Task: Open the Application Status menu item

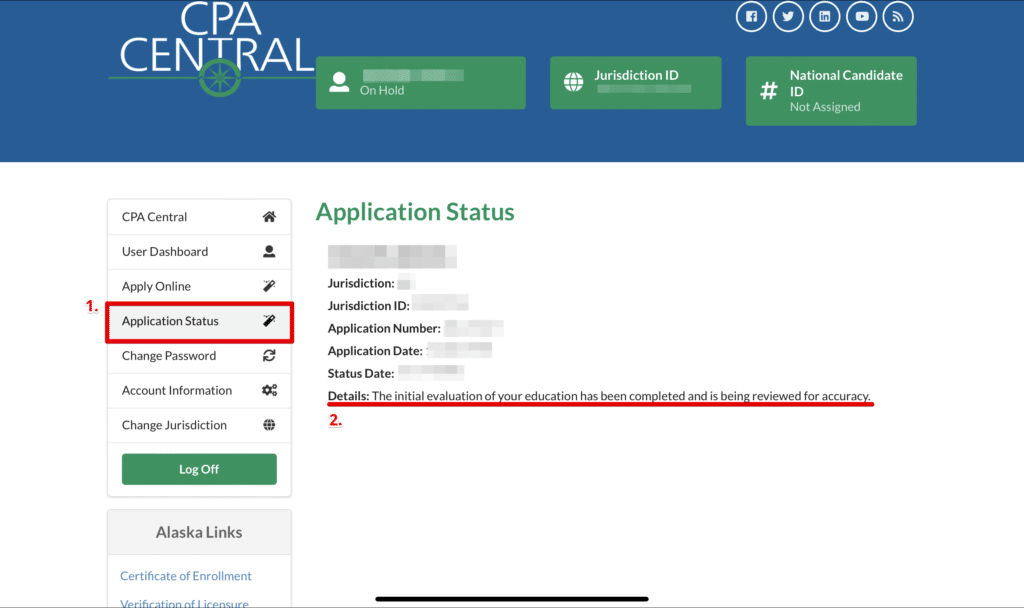Action: coord(199,321)
